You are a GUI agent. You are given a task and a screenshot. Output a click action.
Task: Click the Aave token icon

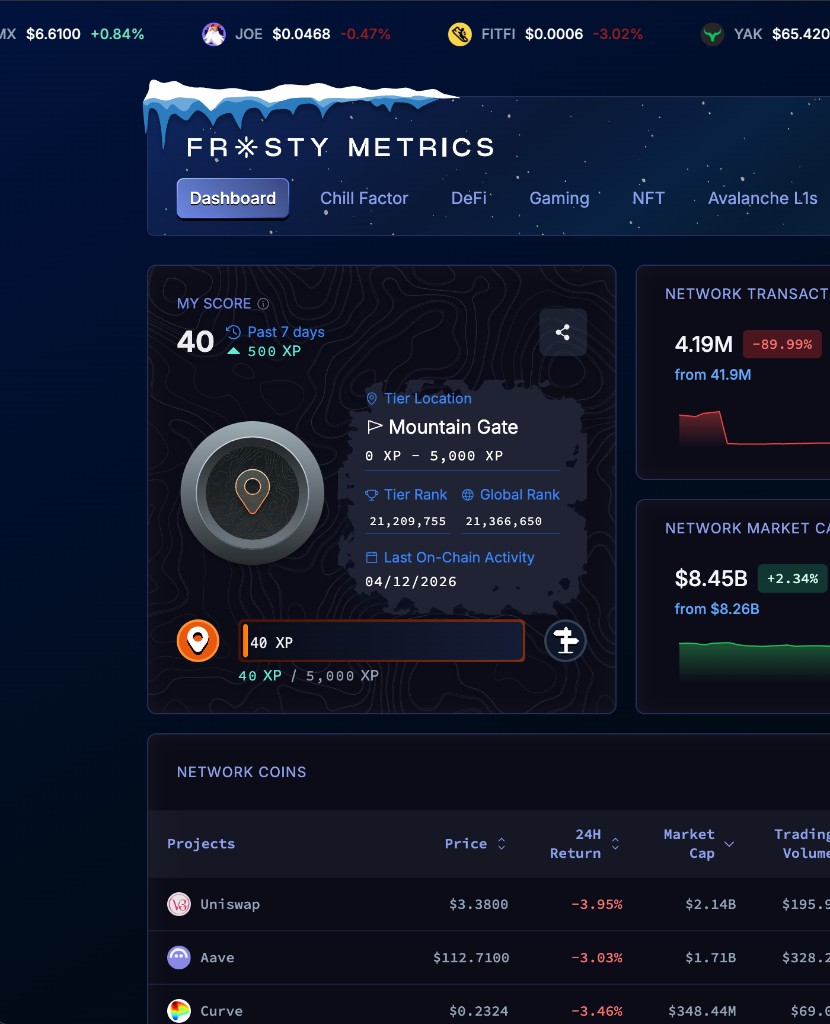pos(178,957)
